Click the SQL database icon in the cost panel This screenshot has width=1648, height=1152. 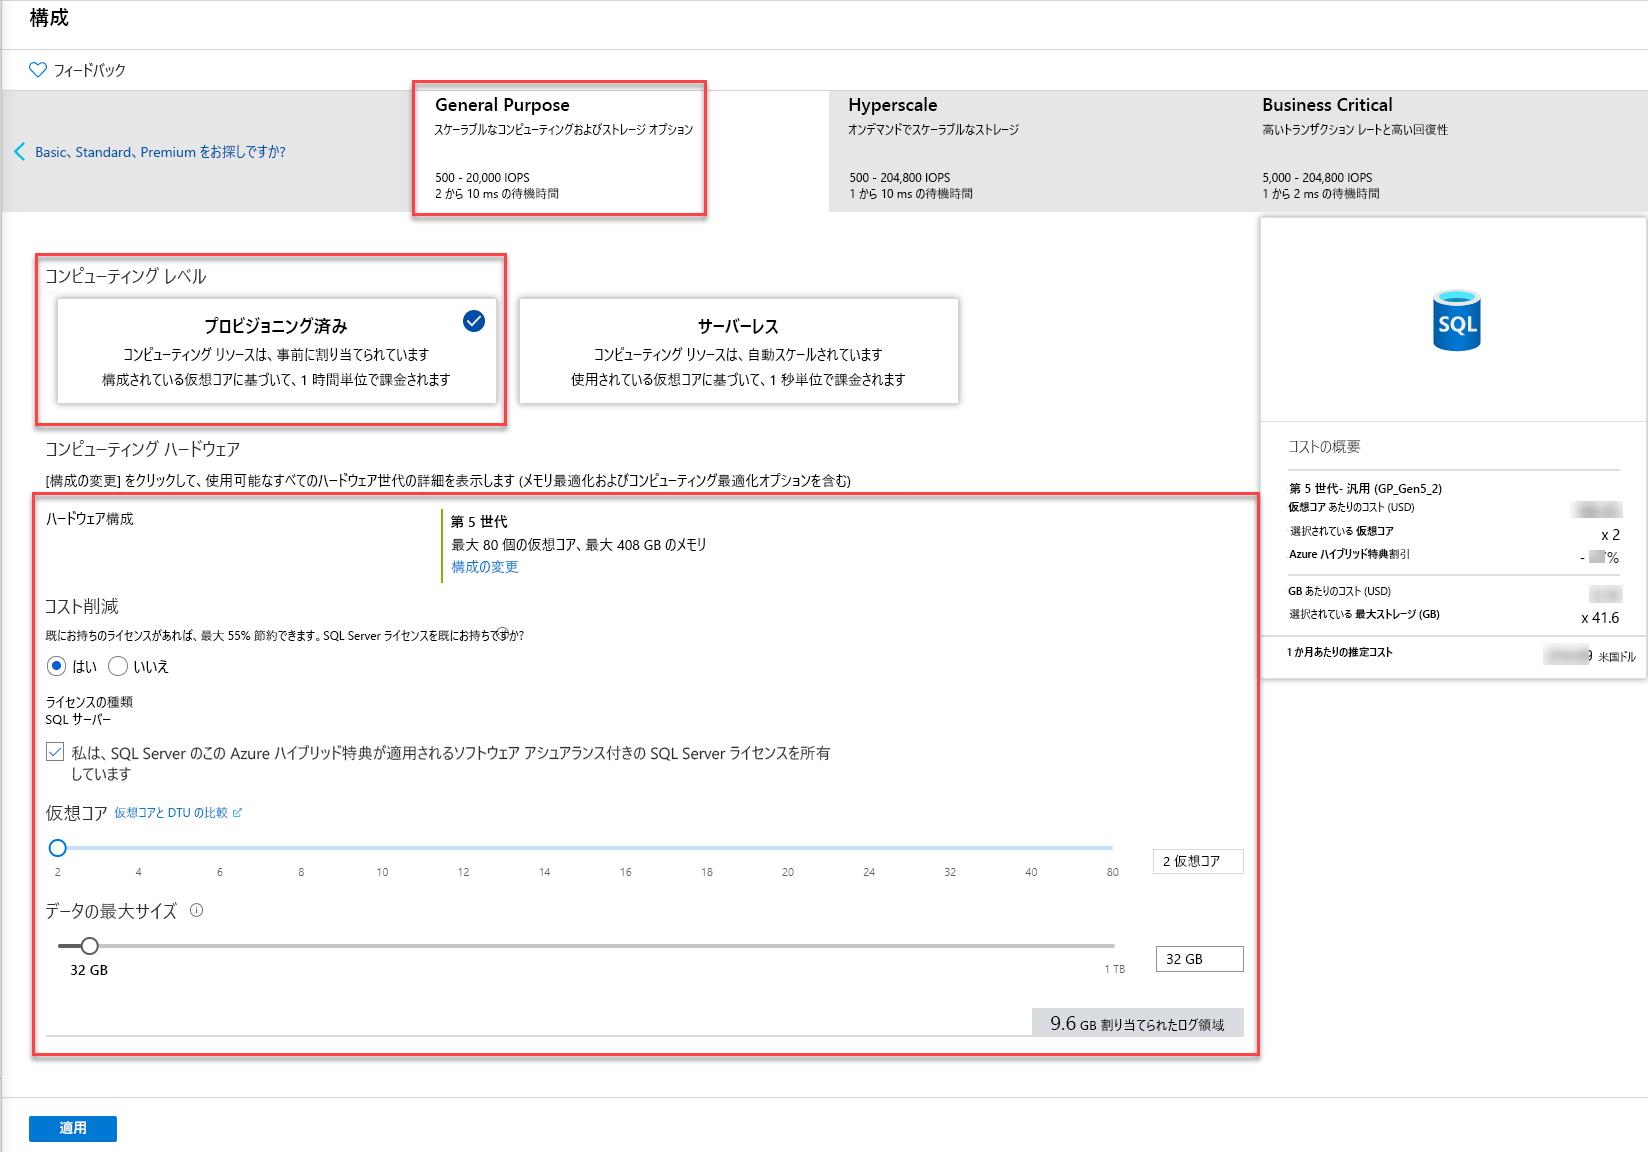pyautogui.click(x=1457, y=321)
